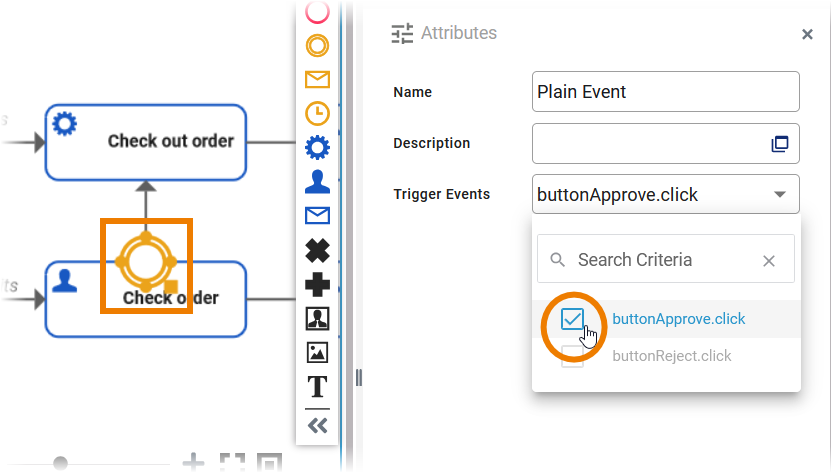Select the image picture tool in toolbar
This screenshot has height=473, width=831.
point(317,352)
